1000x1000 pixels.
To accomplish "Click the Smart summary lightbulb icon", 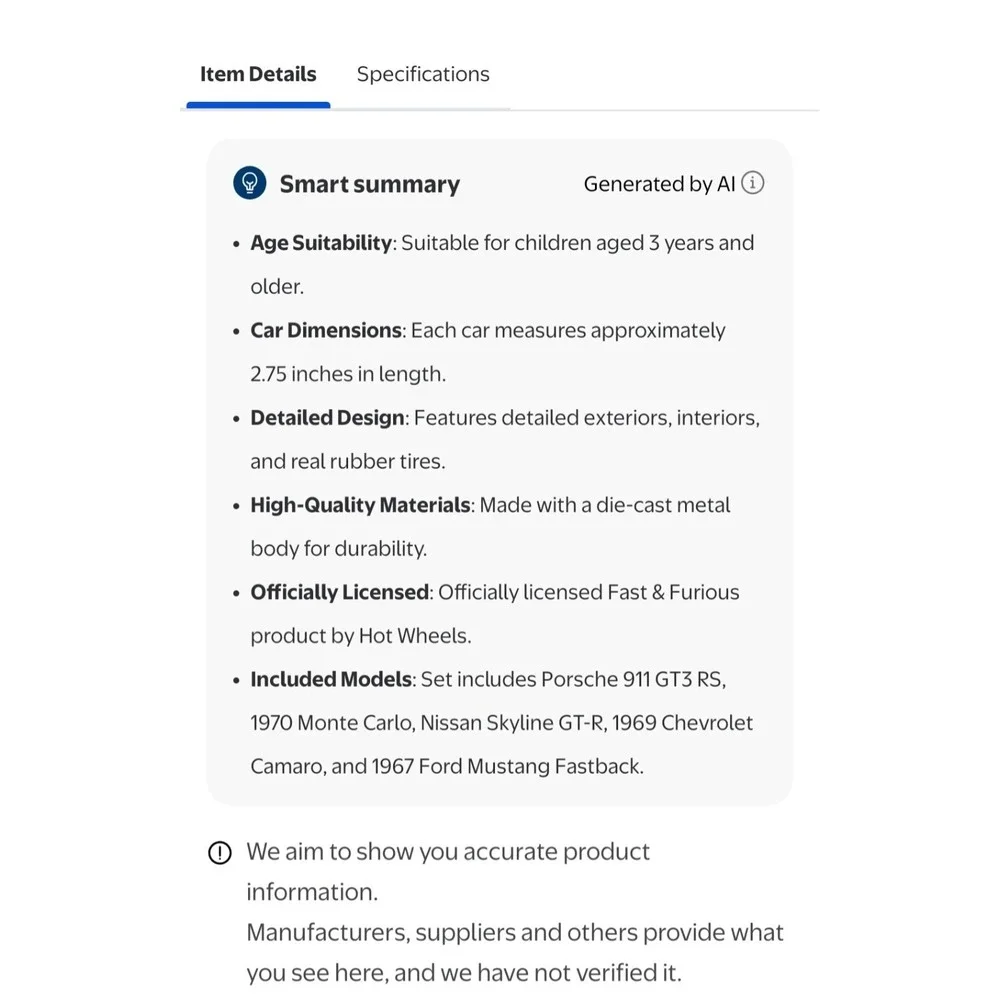I will point(249,183).
